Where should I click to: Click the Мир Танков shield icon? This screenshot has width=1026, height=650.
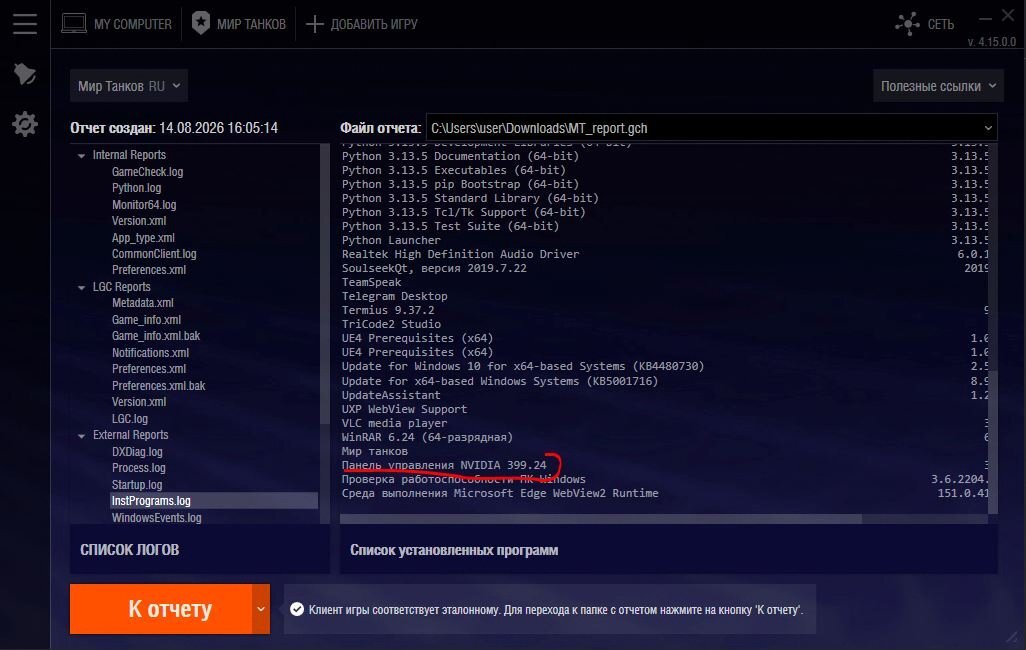(x=201, y=24)
